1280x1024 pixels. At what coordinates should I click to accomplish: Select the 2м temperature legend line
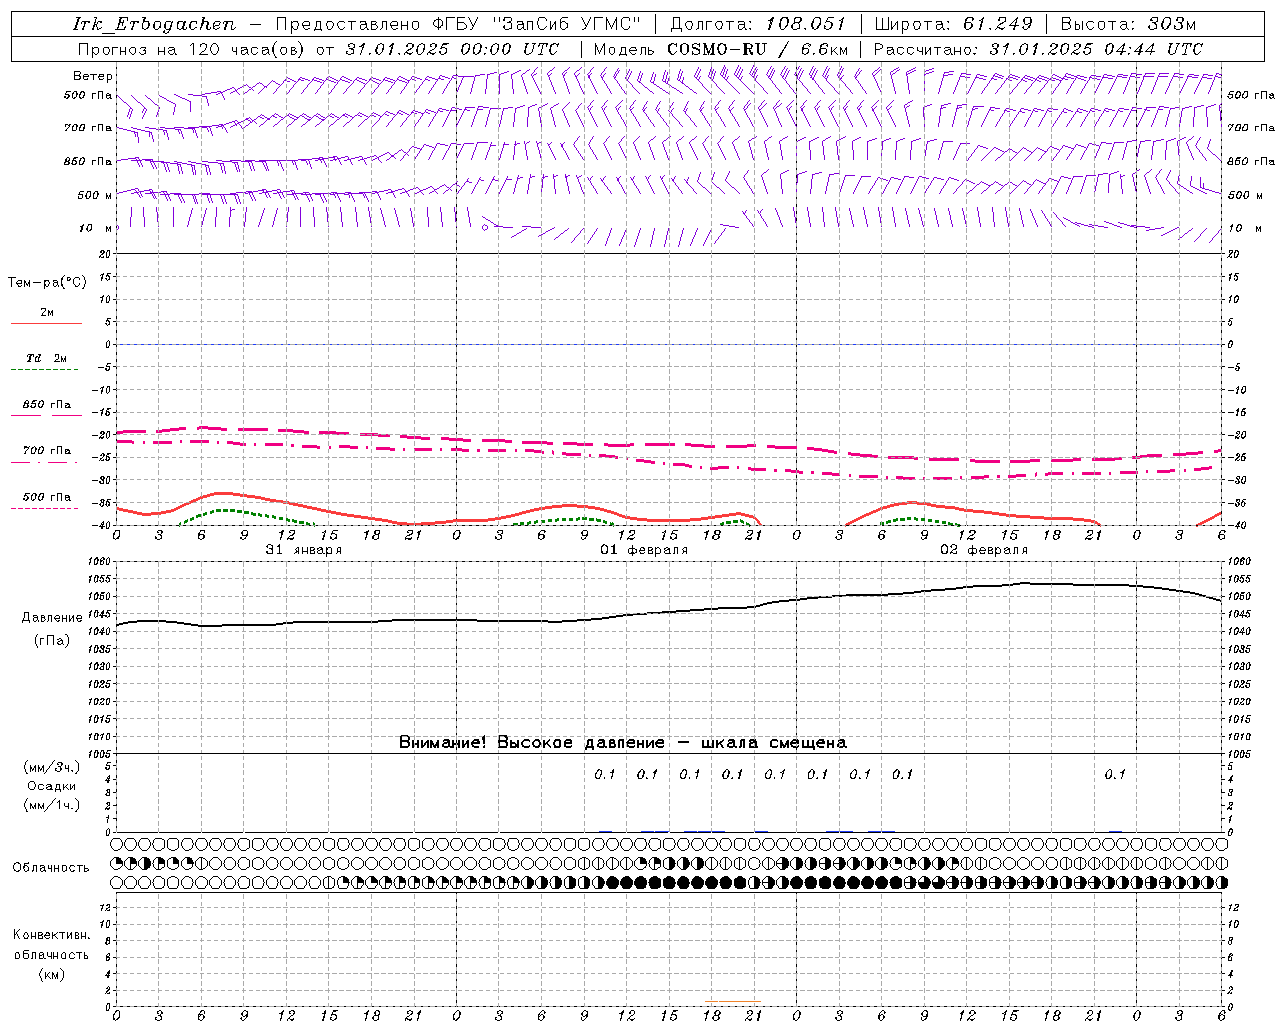coord(46,323)
